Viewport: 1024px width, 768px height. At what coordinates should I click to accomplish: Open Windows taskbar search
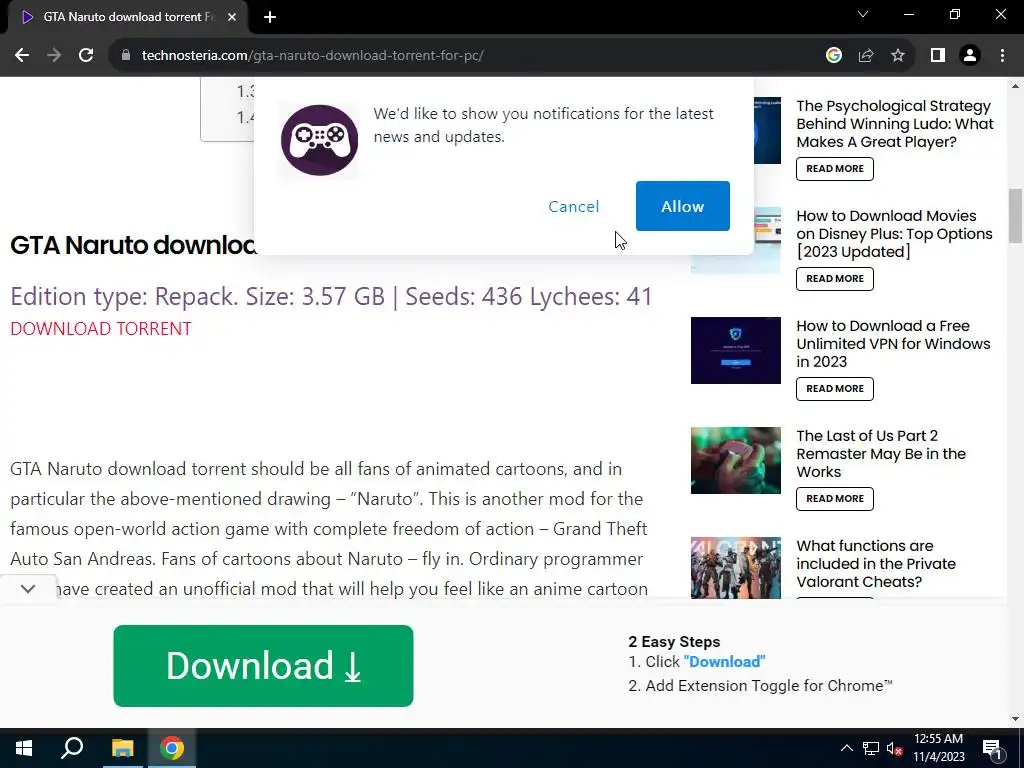72,748
